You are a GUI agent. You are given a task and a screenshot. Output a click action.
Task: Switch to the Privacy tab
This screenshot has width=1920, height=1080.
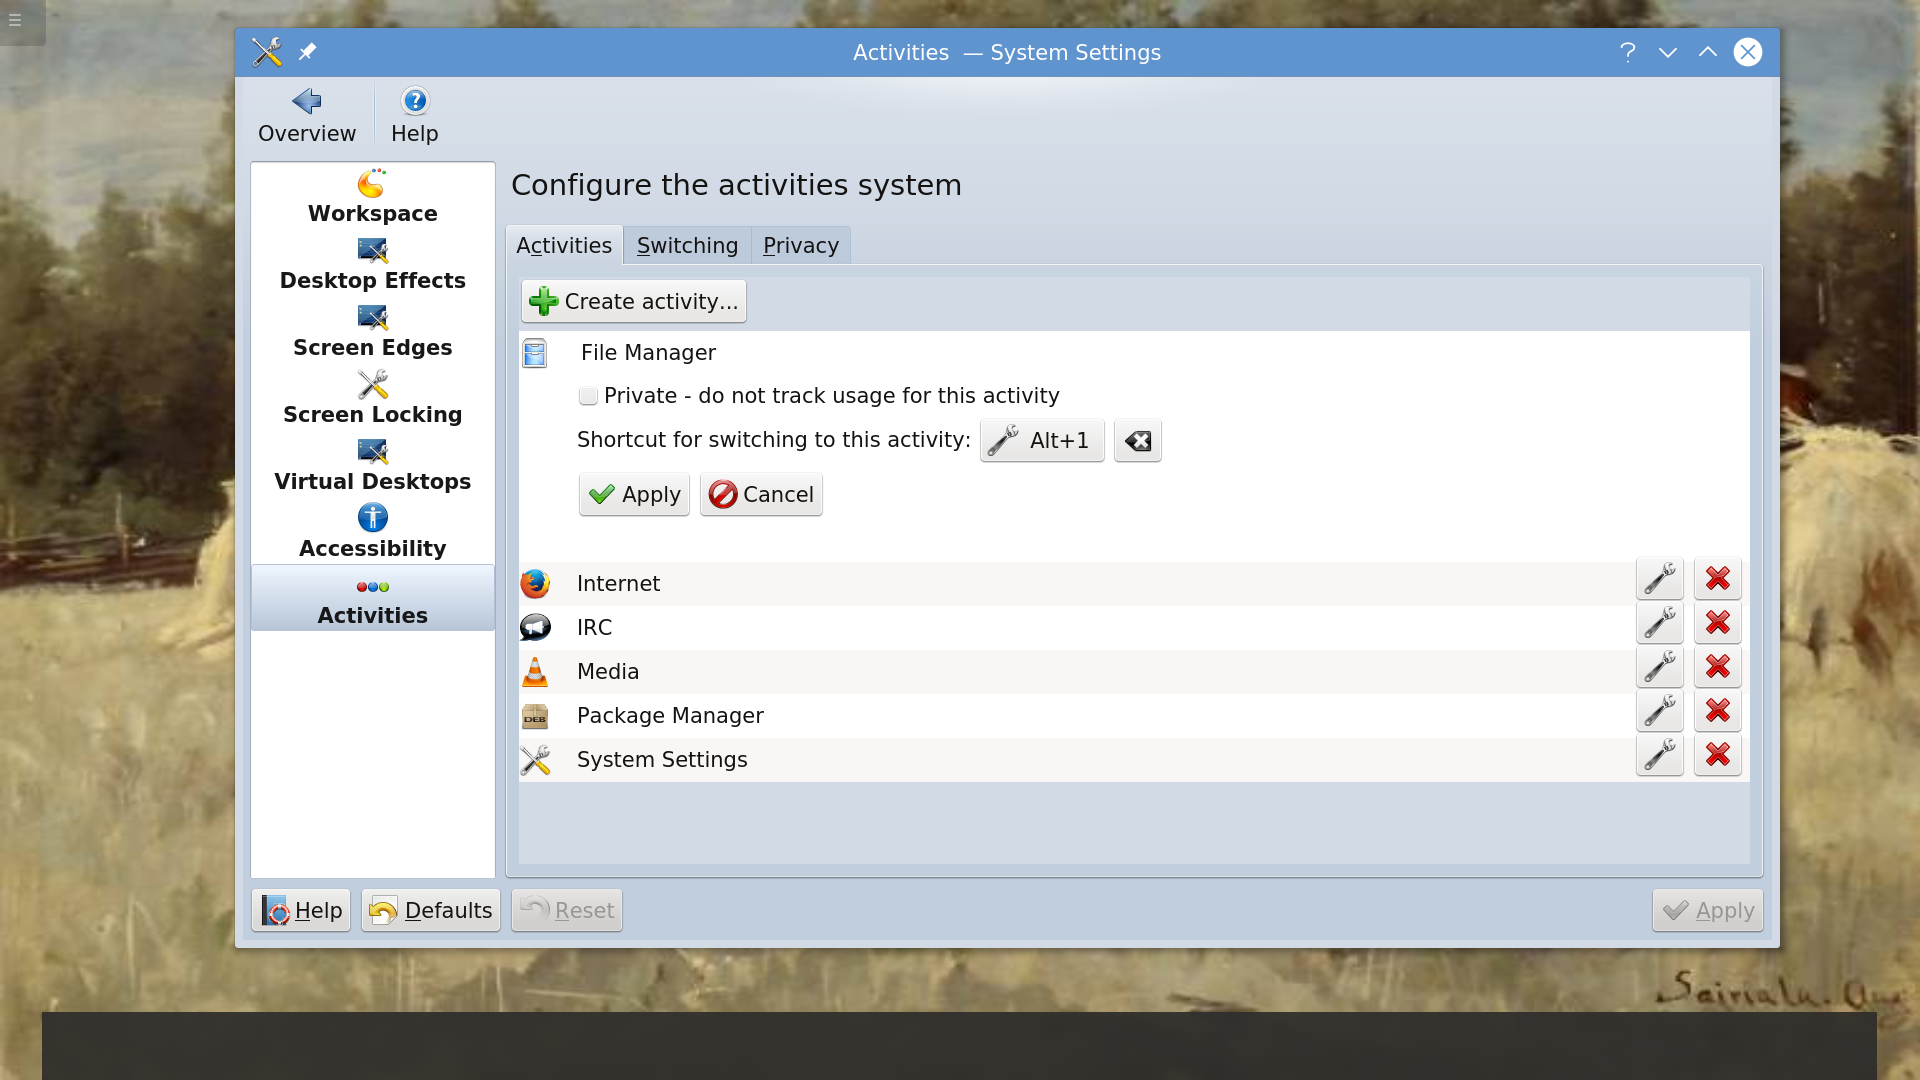(801, 246)
